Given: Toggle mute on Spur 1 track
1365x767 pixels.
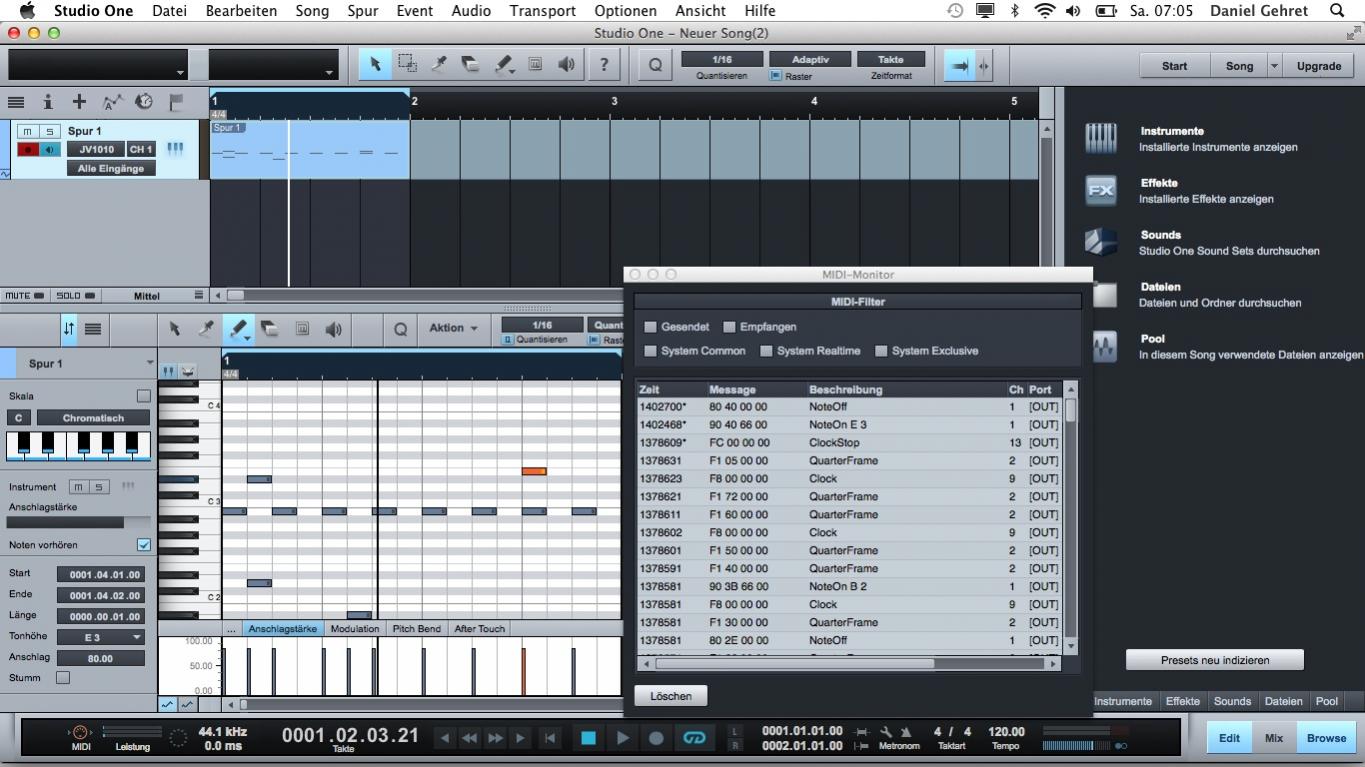Looking at the screenshot, I should pos(28,131).
